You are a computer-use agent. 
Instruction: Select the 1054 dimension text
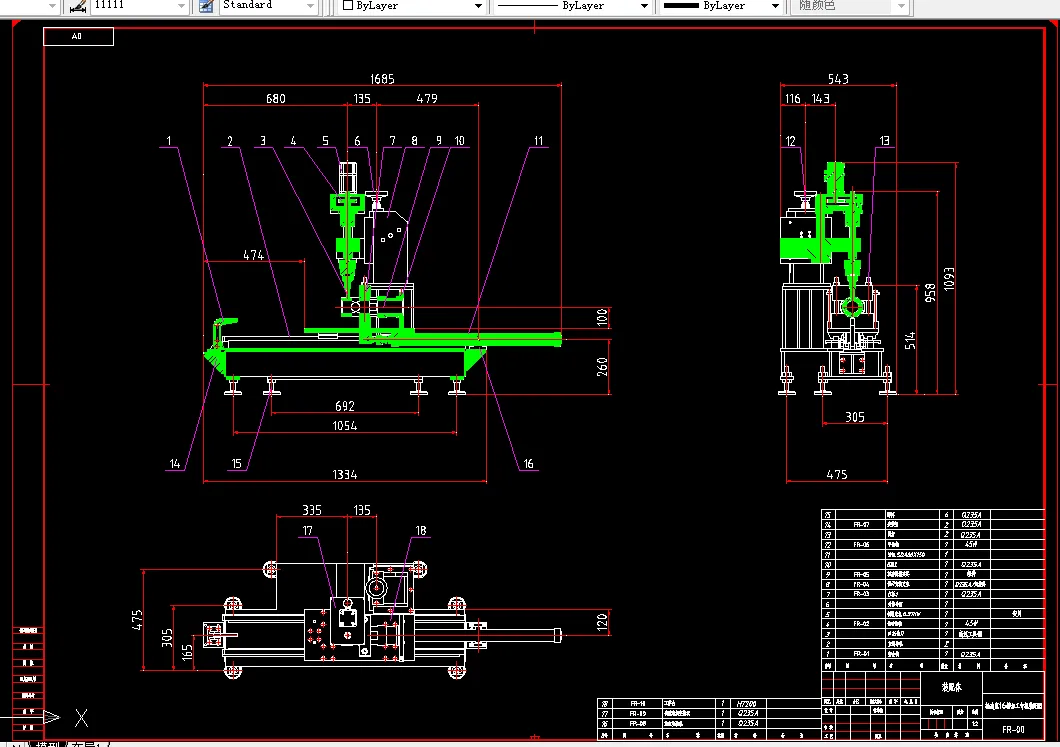tap(345, 425)
